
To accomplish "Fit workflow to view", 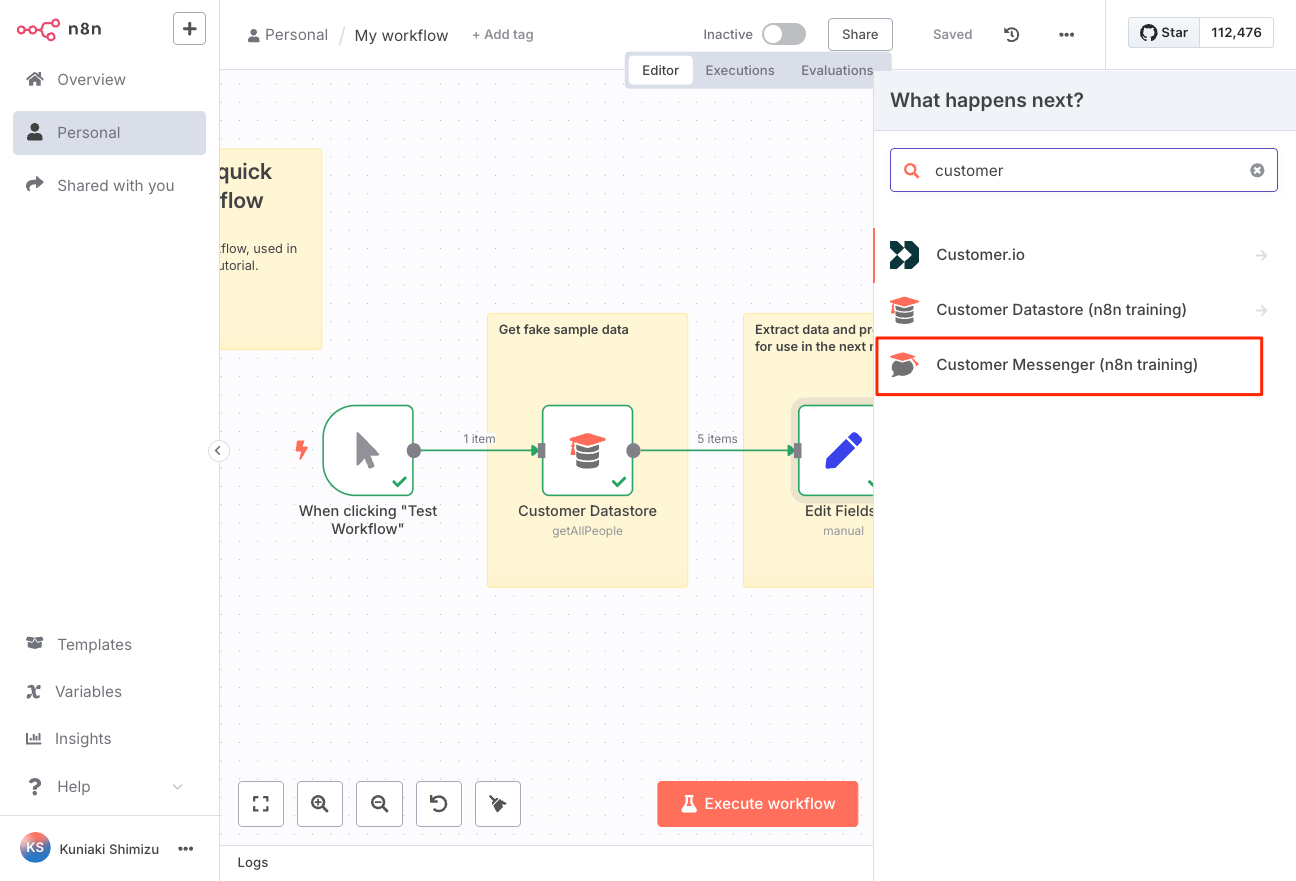I will coord(261,804).
